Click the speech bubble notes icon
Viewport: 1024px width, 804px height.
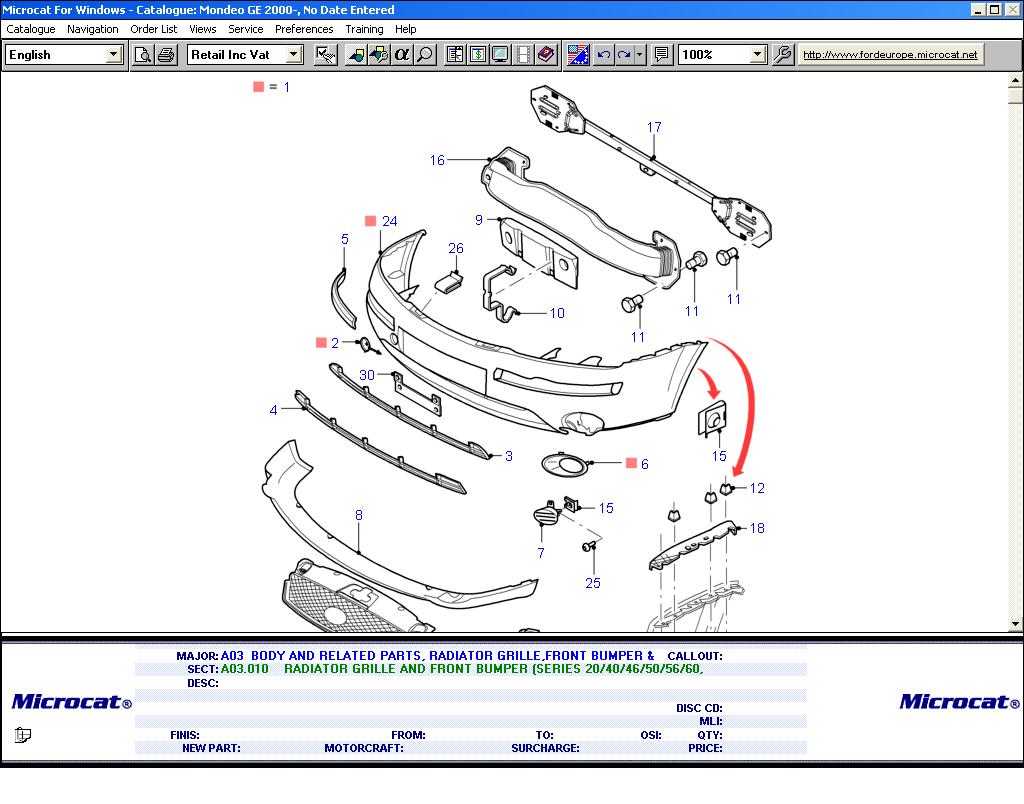[661, 55]
